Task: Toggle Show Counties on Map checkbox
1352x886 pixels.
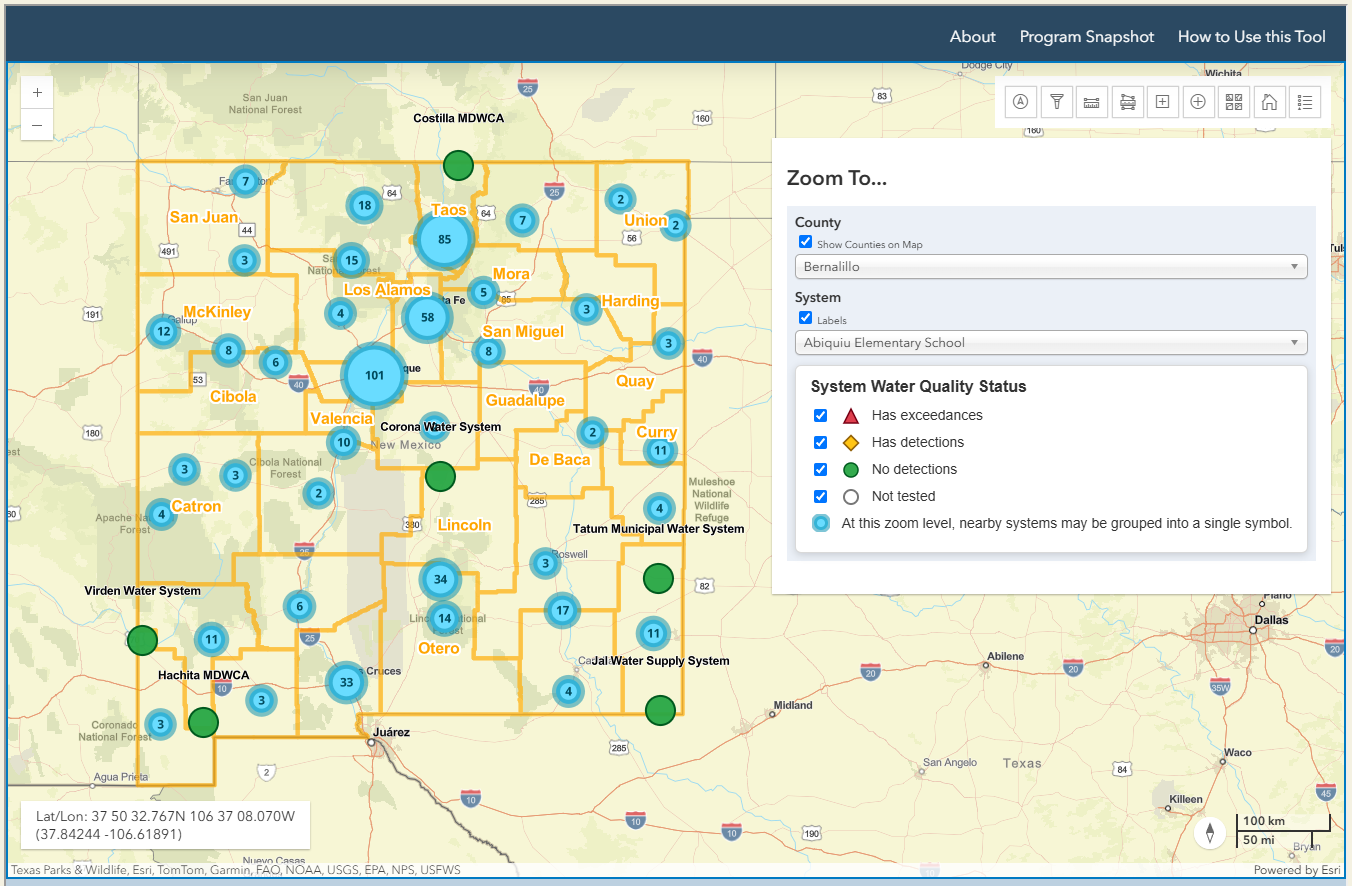Action: tap(805, 242)
